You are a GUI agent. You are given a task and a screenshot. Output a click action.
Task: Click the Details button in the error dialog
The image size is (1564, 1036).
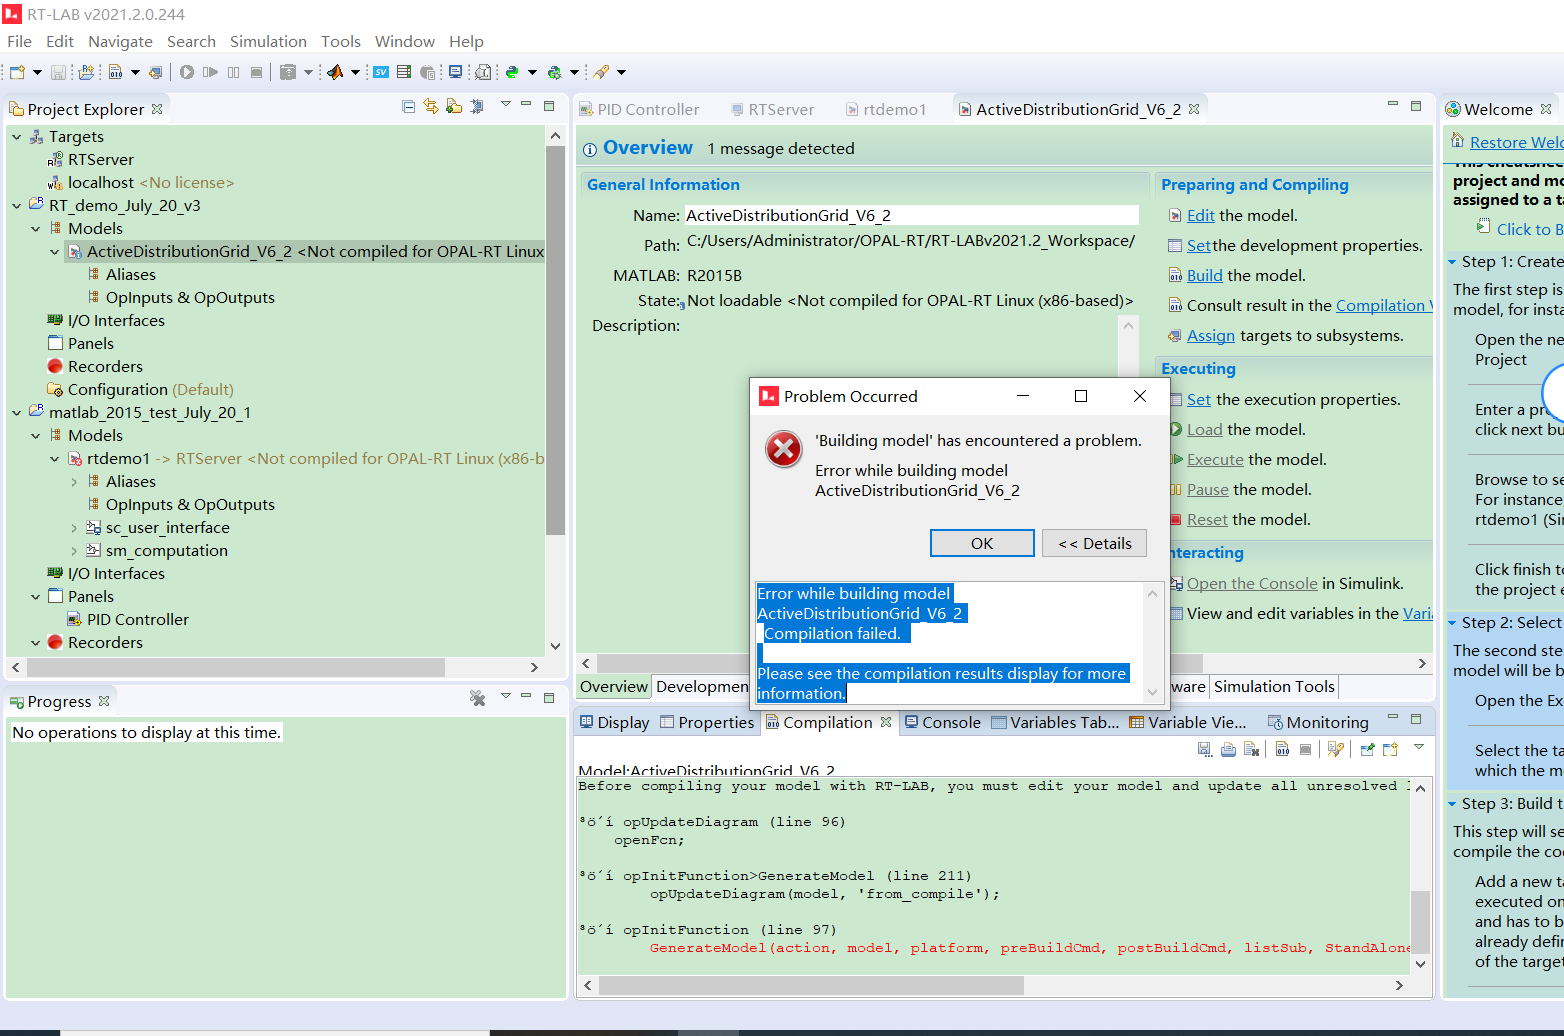[1094, 543]
